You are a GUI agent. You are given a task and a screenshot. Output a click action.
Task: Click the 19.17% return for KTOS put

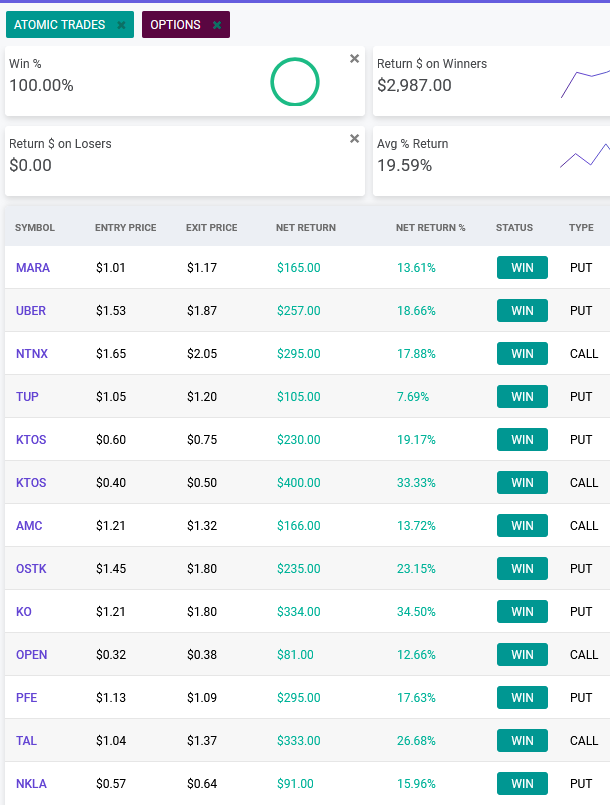click(416, 440)
